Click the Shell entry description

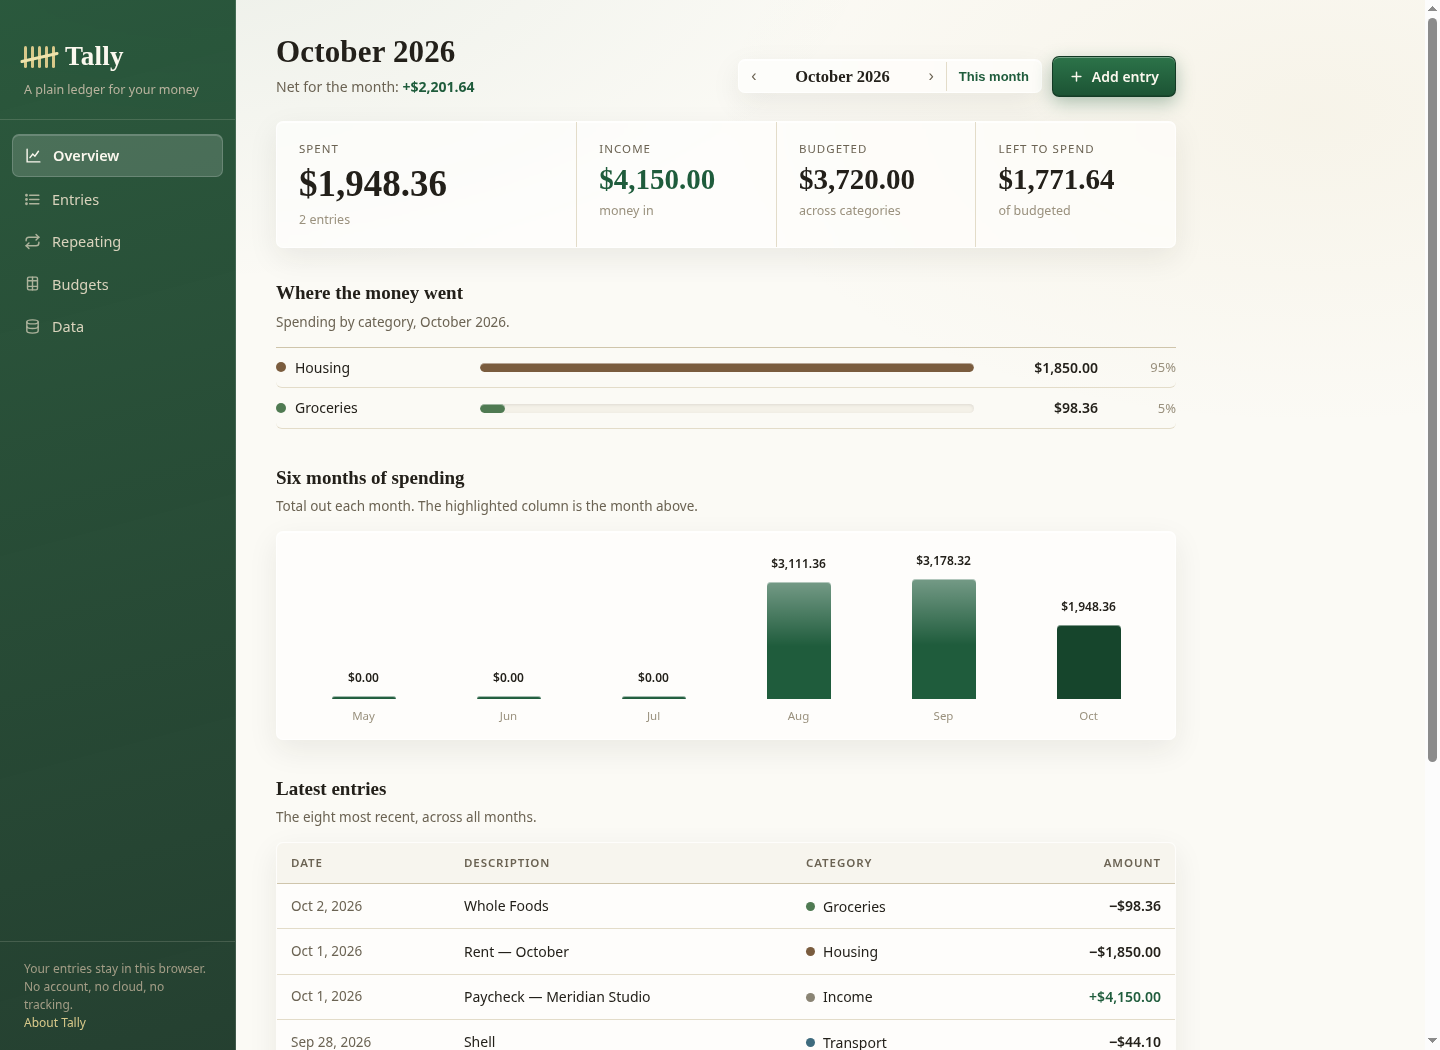click(x=480, y=1041)
